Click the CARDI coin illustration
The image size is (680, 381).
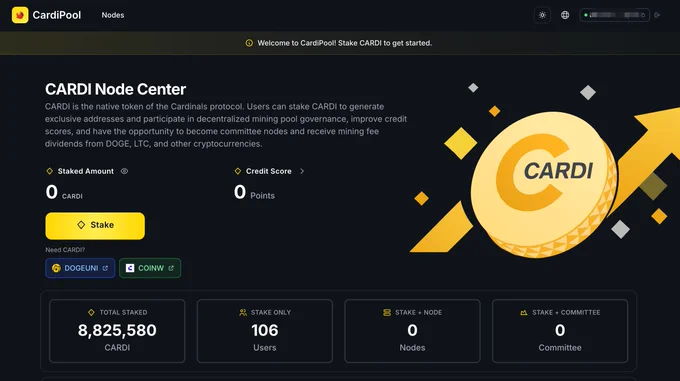tap(544, 184)
